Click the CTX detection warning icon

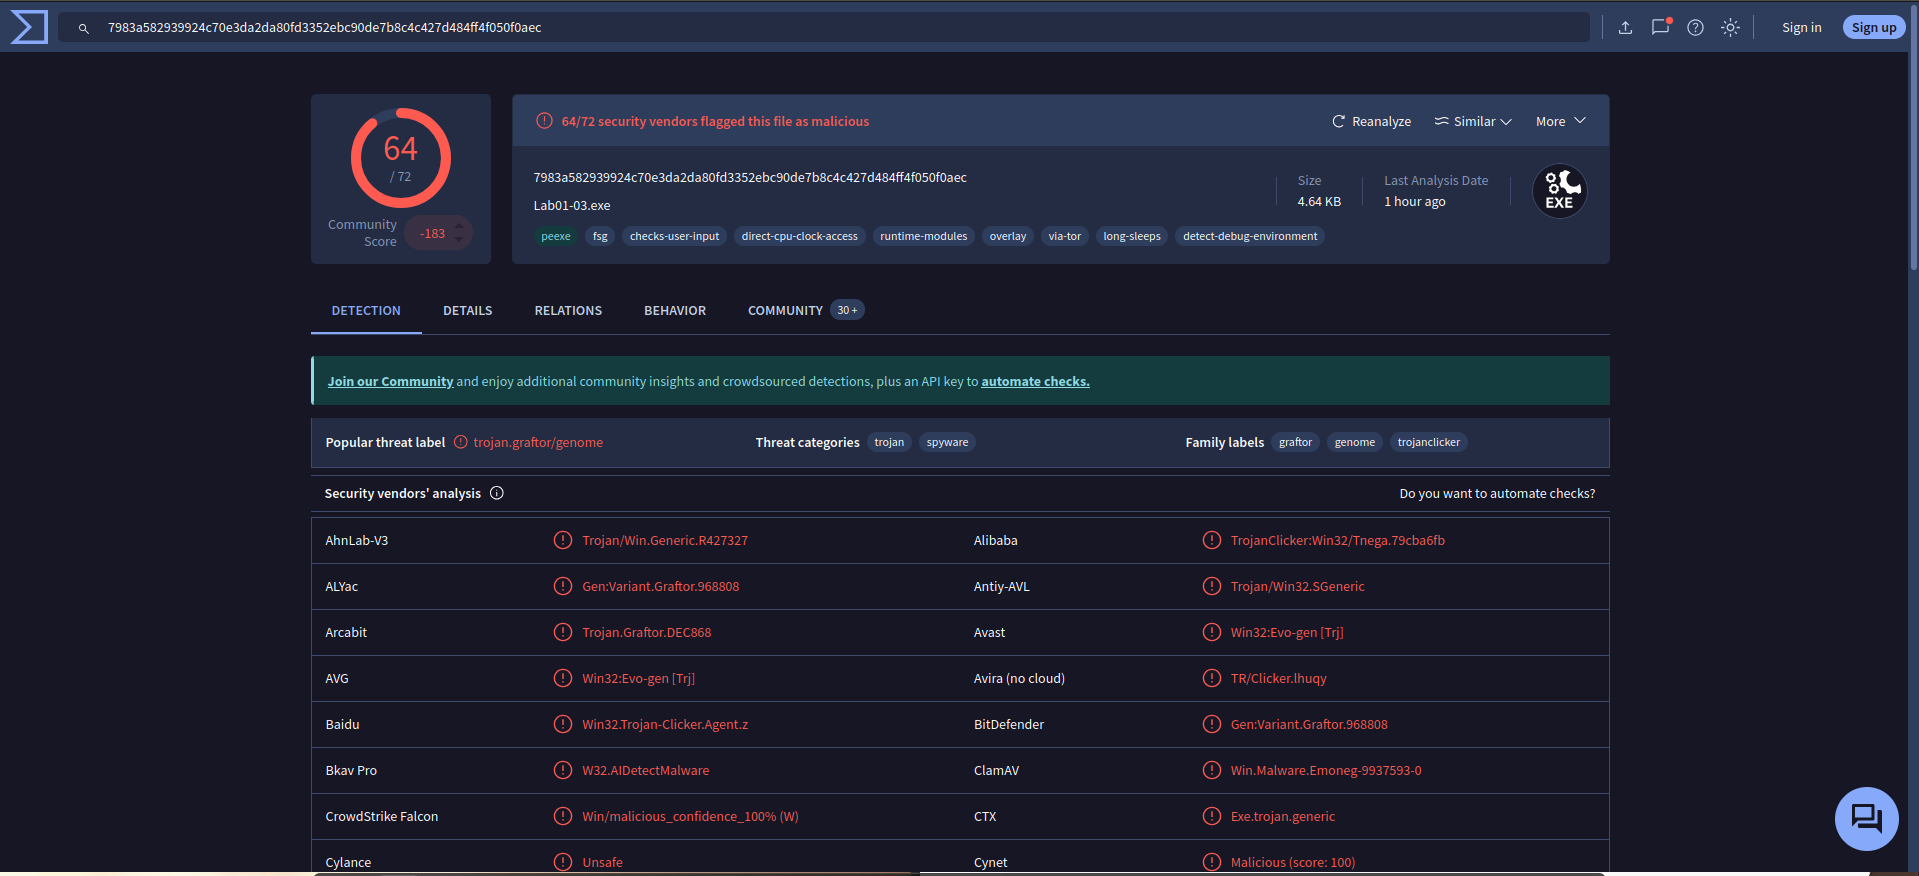pos(1211,816)
